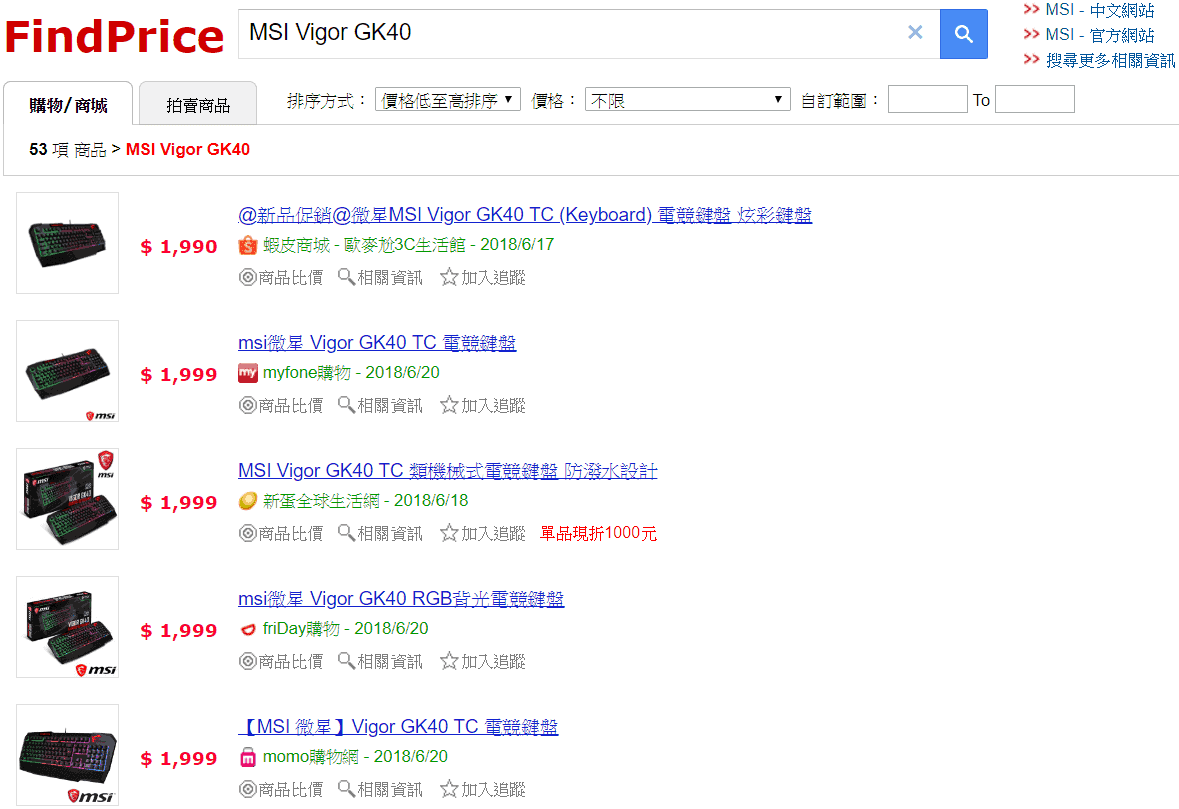Switch to the 拍賣商品 tab
The height and width of the screenshot is (809, 1179).
pyautogui.click(x=199, y=105)
